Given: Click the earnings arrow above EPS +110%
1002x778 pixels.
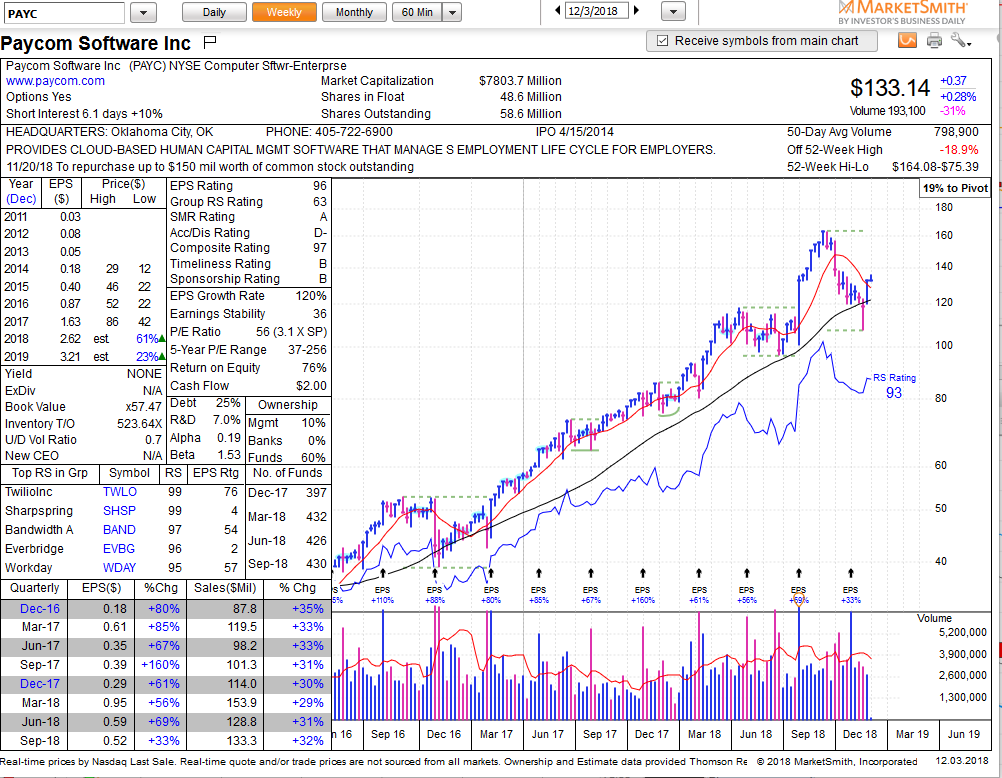Looking at the screenshot, I should pyautogui.click(x=383, y=573).
